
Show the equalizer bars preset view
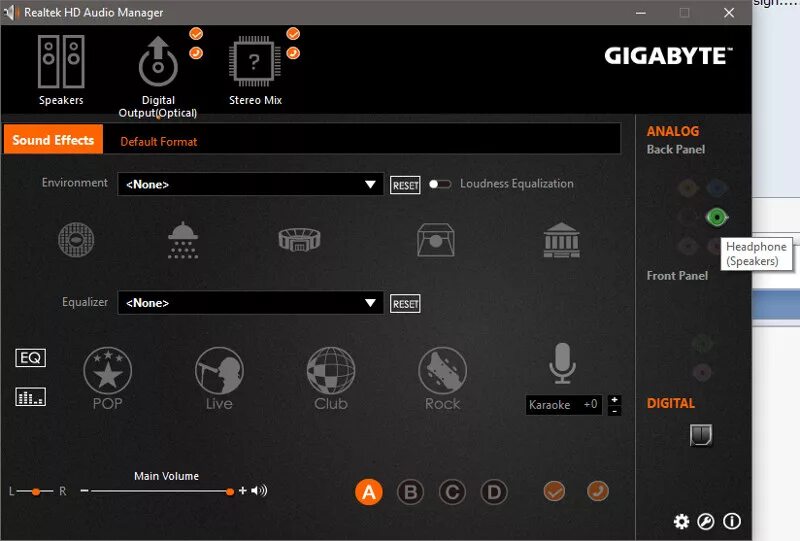tap(31, 397)
